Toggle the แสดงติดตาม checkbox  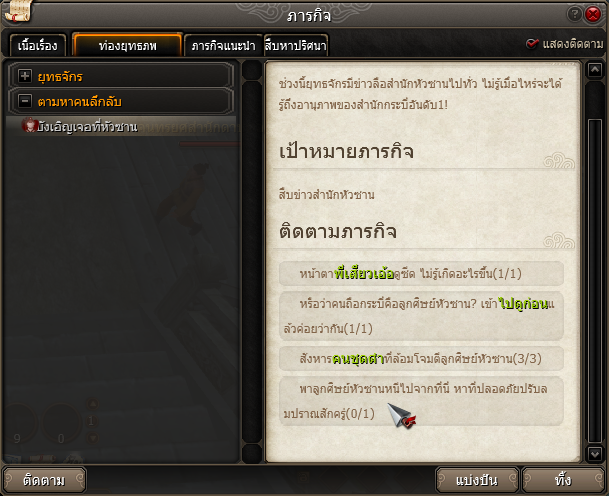[x=532, y=44]
